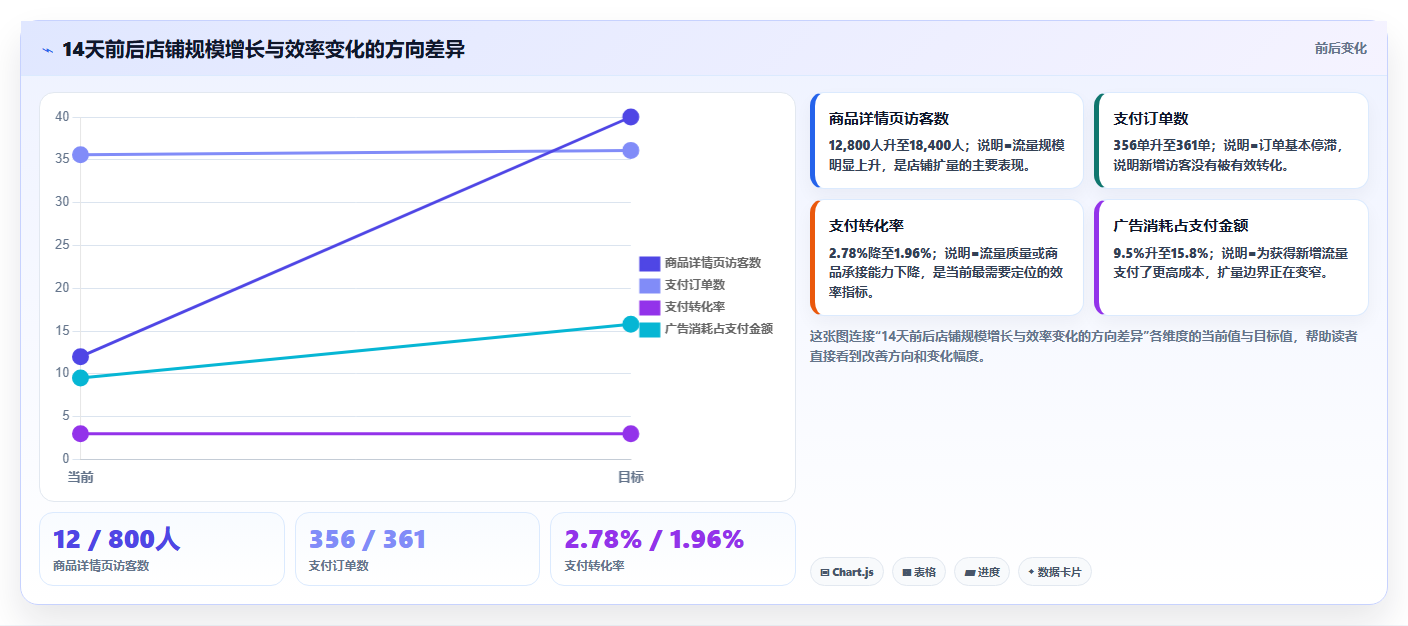The height and width of the screenshot is (626, 1408).
Task: Click the y-axis value 40
Action: coord(62,117)
